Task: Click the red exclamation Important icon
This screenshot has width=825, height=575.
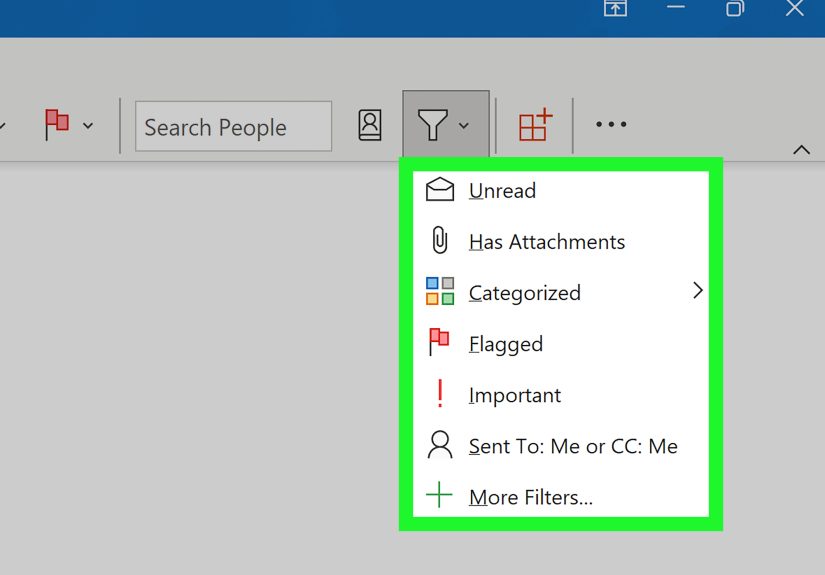Action: pyautogui.click(x=440, y=394)
